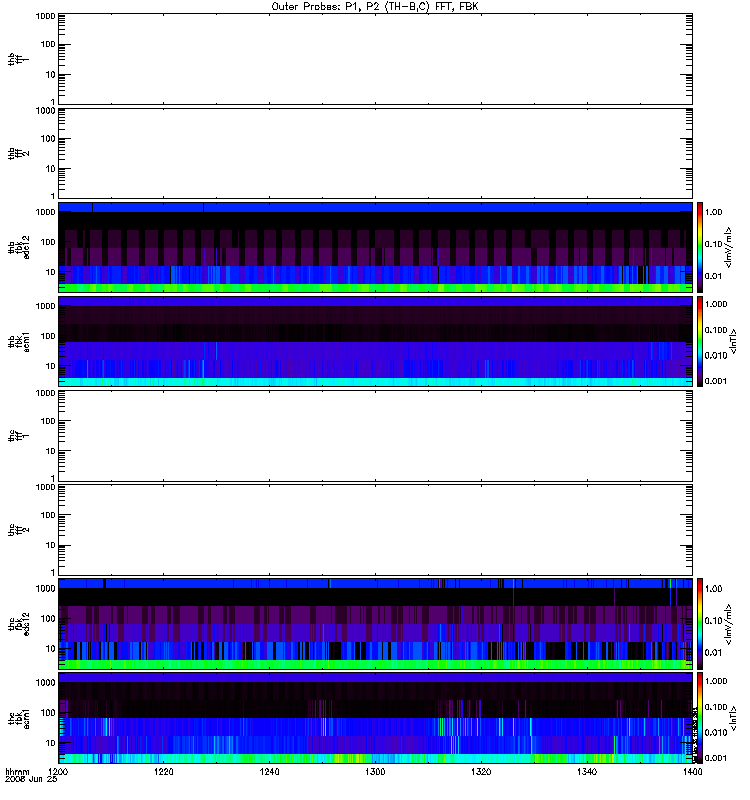Click the thb fbk edc12 spectrogram panel
750x800 pixels.
376,247
